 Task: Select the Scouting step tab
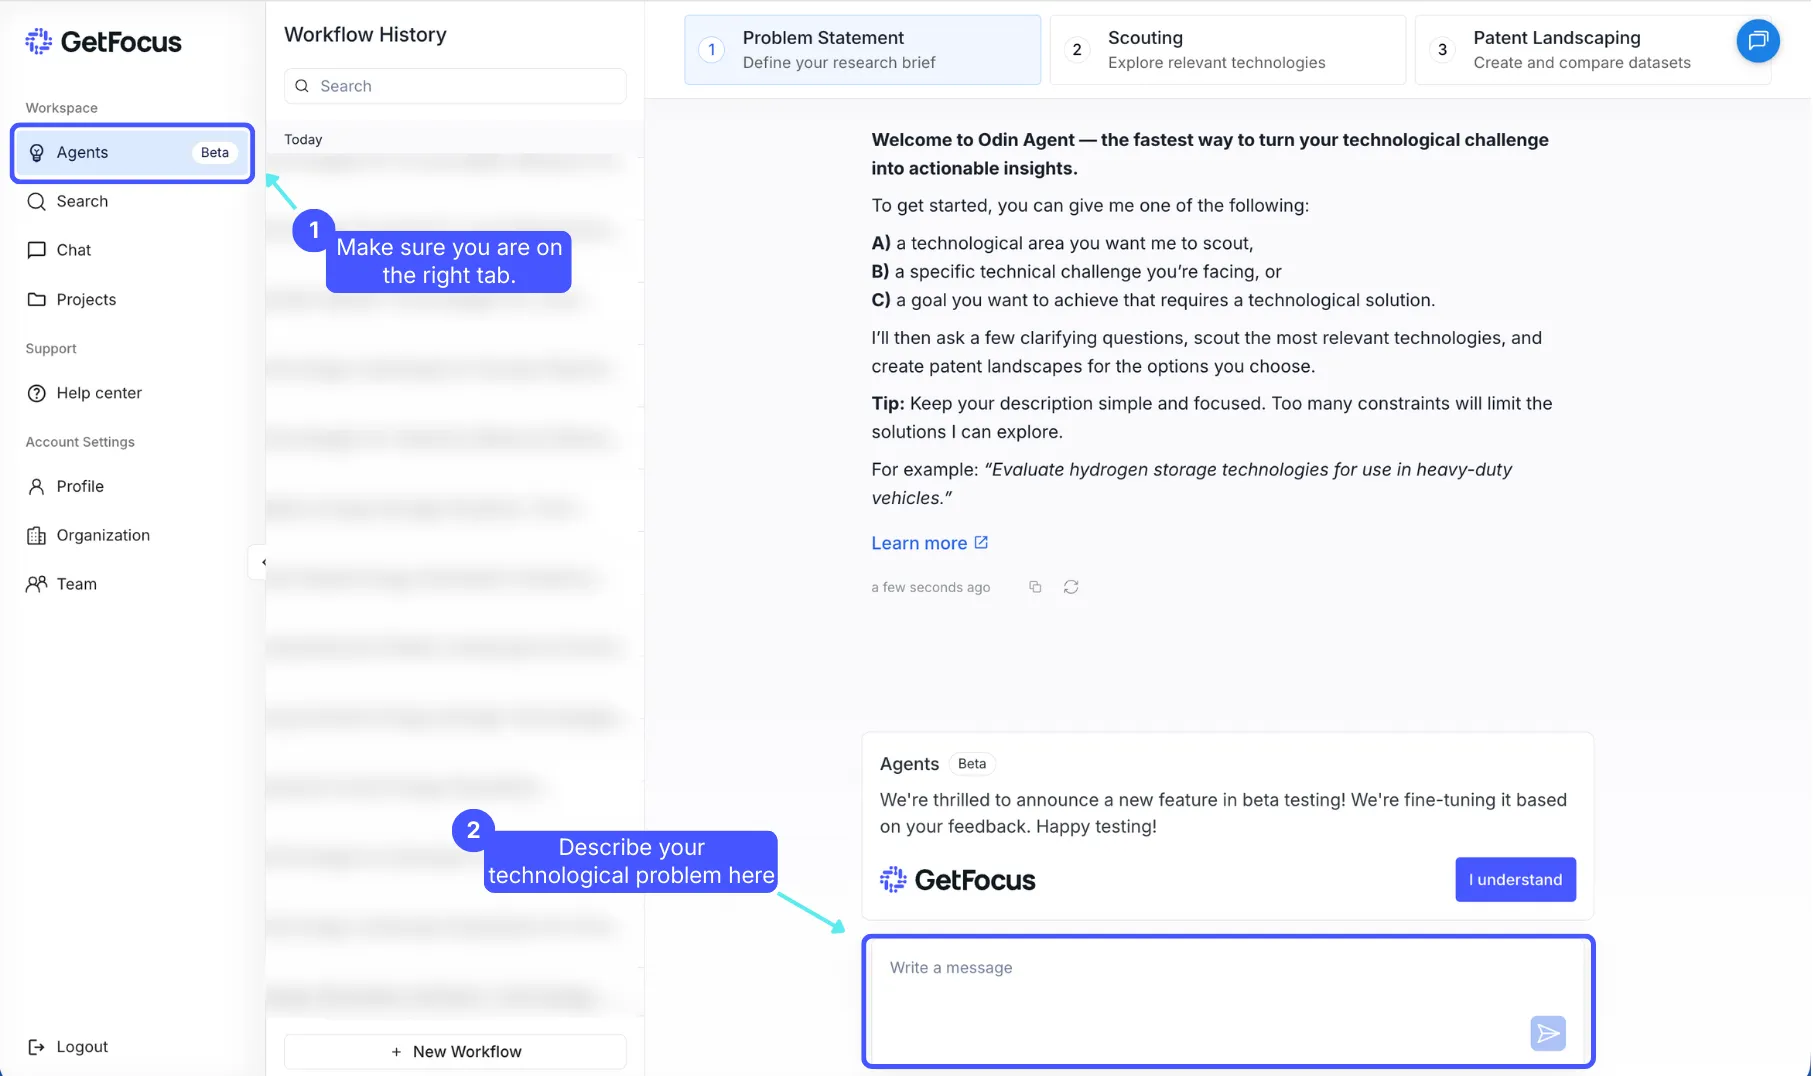tap(1227, 50)
